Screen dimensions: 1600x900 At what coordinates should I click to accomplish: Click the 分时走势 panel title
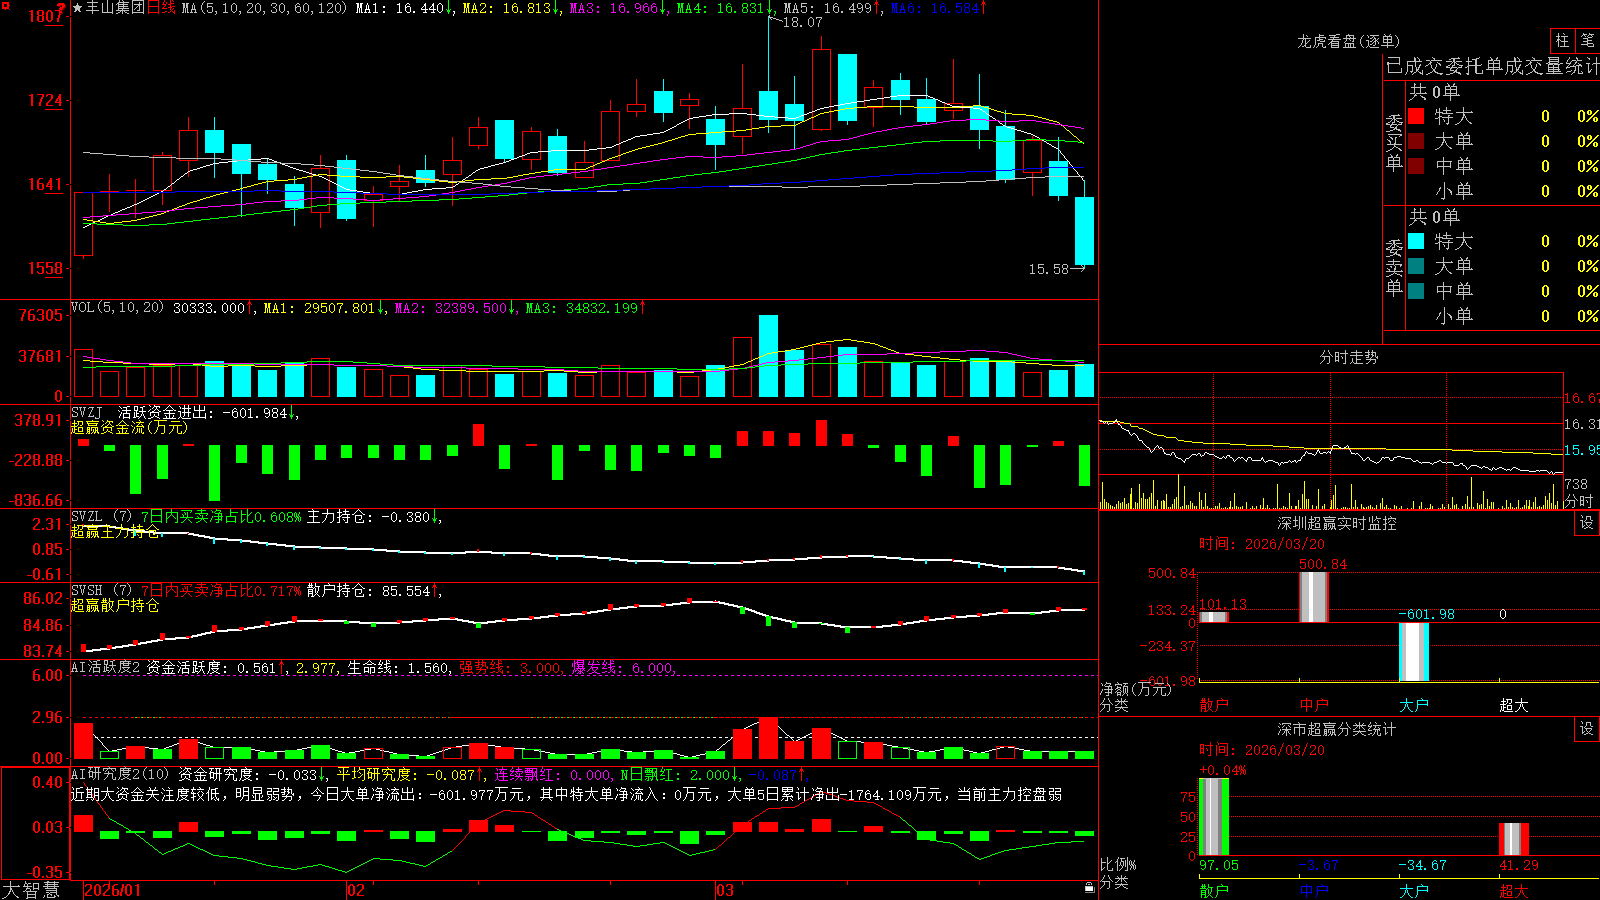click(x=1348, y=357)
